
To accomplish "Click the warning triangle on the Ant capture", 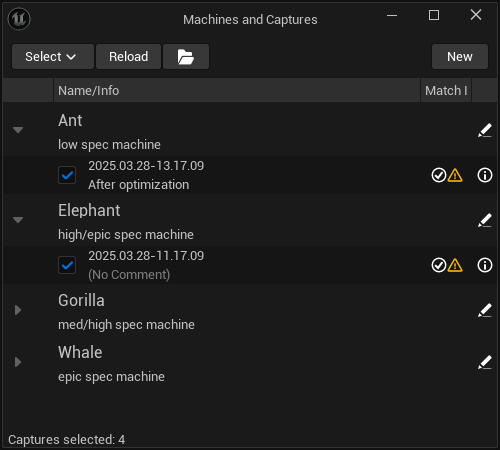I will click(455, 175).
